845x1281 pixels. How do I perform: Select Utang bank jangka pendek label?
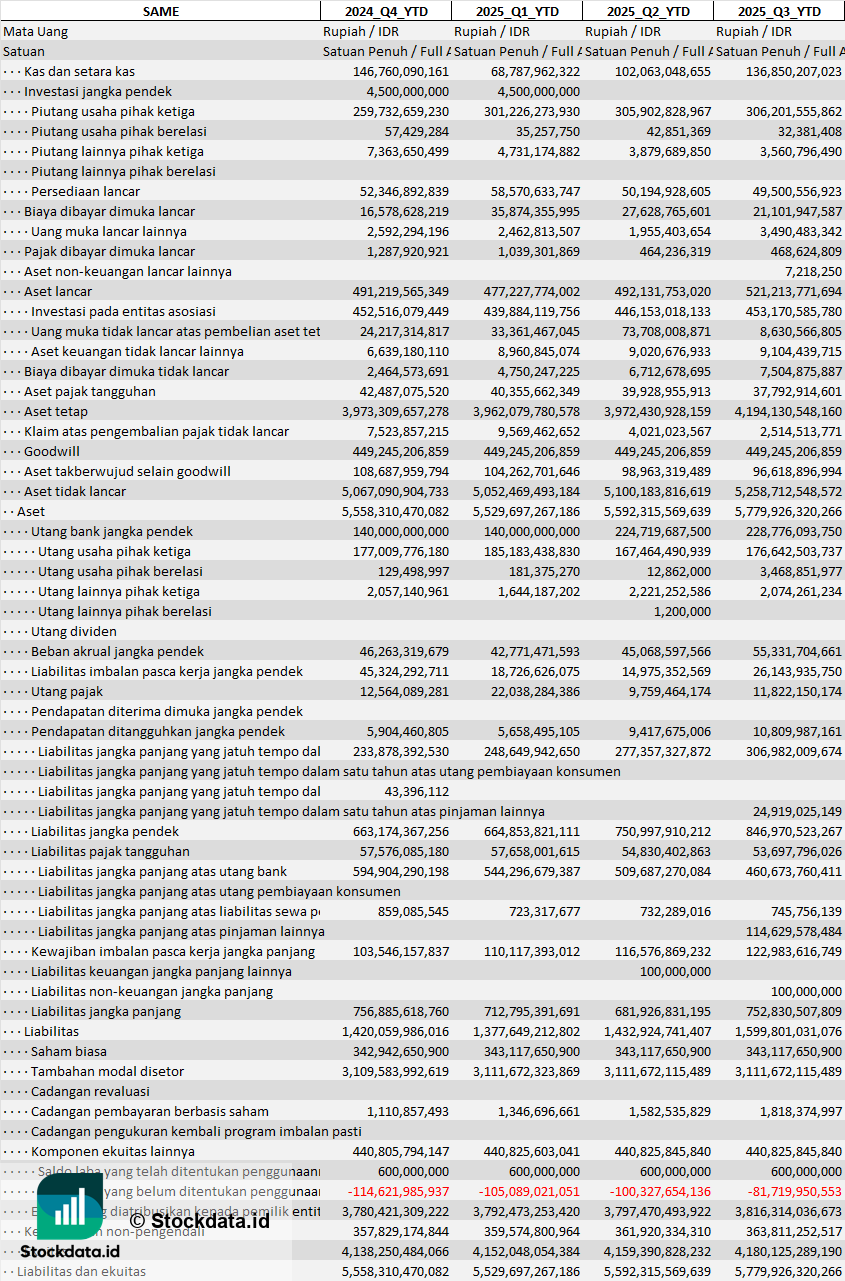pyautogui.click(x=112, y=531)
